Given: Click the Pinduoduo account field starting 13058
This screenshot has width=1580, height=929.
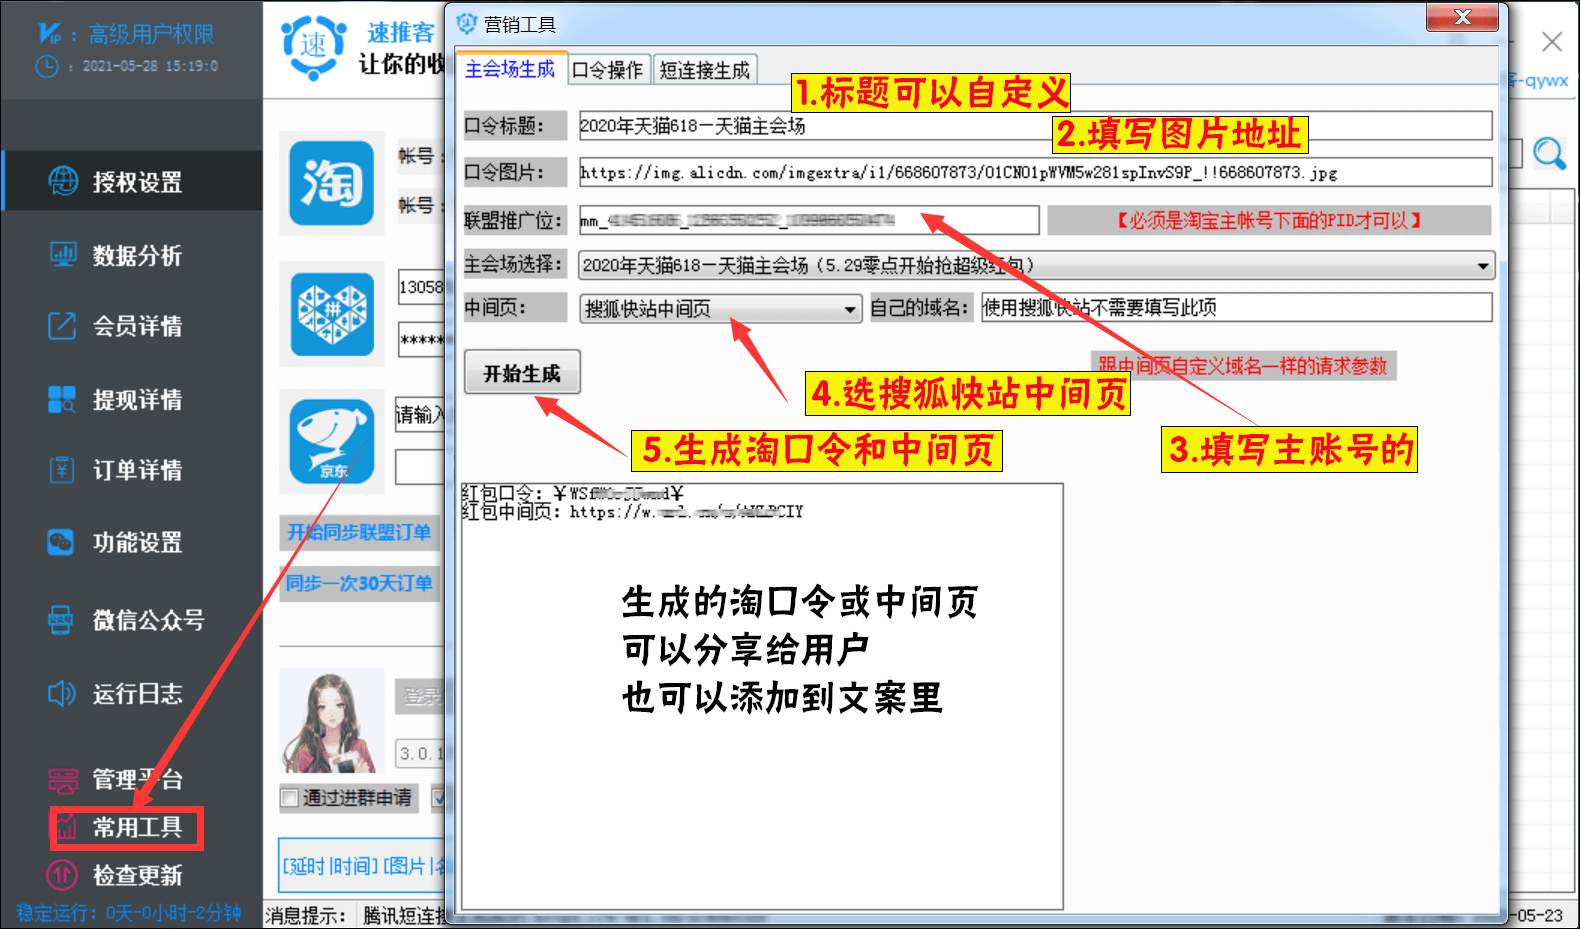Looking at the screenshot, I should [421, 287].
